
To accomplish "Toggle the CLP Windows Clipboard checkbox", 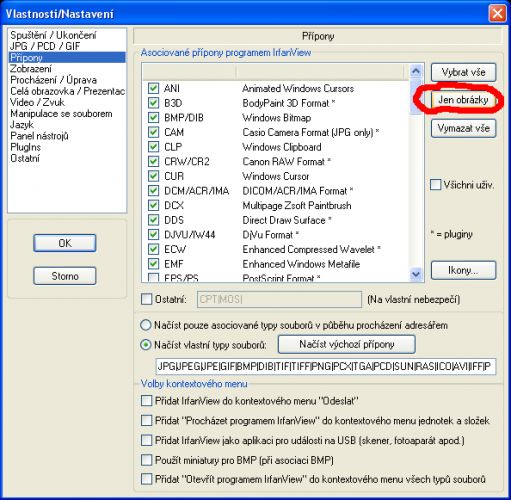I will coord(153,147).
